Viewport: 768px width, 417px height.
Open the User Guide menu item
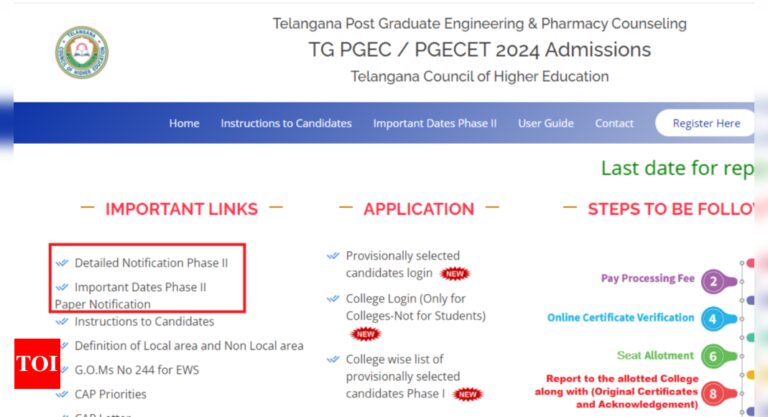(x=546, y=123)
